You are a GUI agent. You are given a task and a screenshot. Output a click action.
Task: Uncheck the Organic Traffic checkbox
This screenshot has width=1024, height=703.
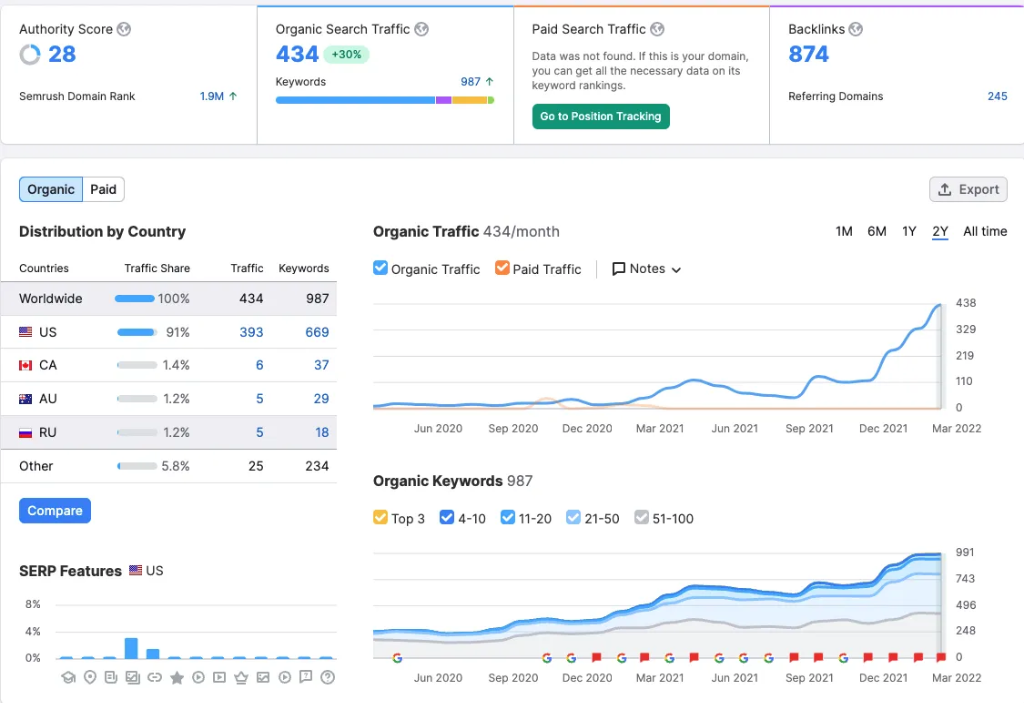(x=380, y=268)
